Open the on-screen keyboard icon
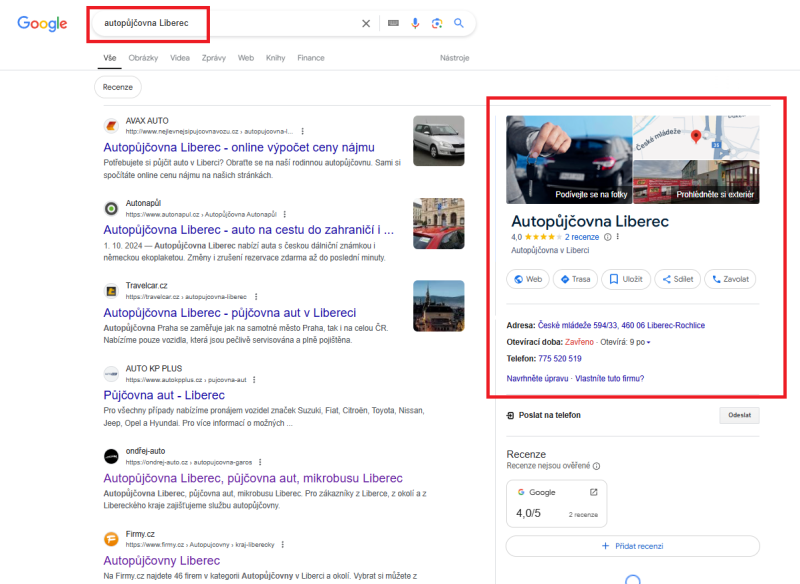The height and width of the screenshot is (584, 800). click(393, 23)
